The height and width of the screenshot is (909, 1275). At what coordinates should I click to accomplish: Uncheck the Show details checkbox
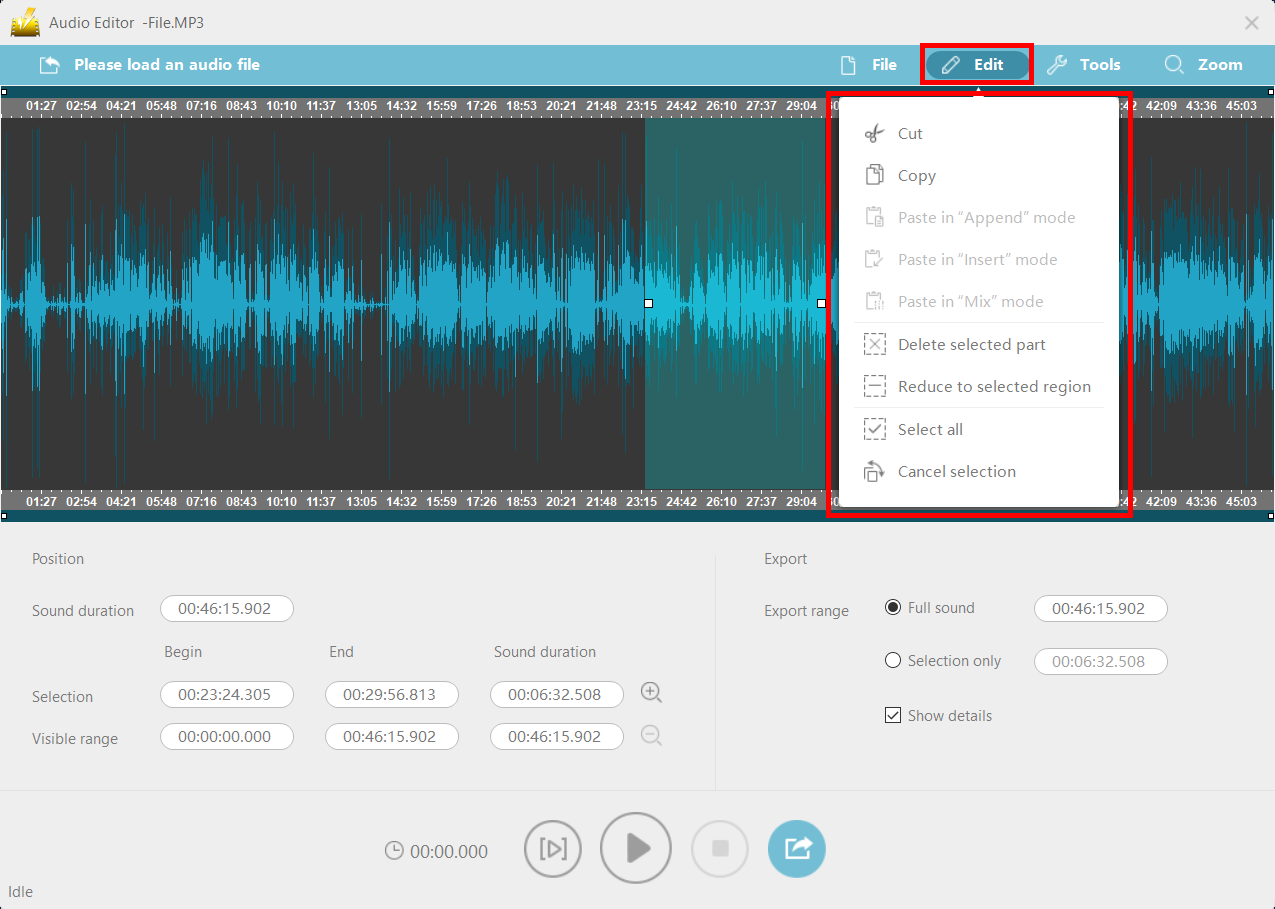click(893, 715)
